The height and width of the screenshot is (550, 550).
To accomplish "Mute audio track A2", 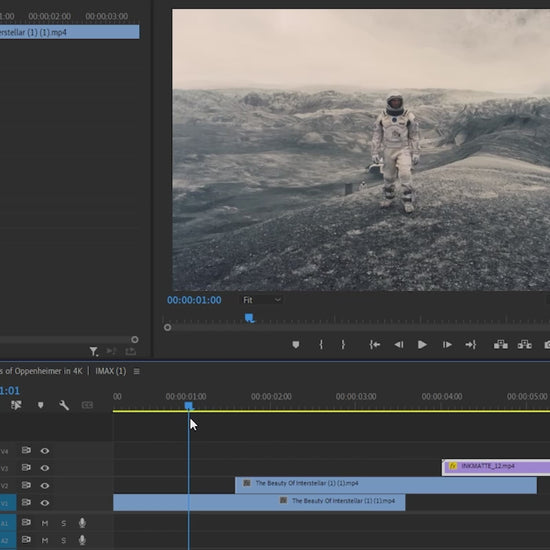I will click(x=45, y=540).
